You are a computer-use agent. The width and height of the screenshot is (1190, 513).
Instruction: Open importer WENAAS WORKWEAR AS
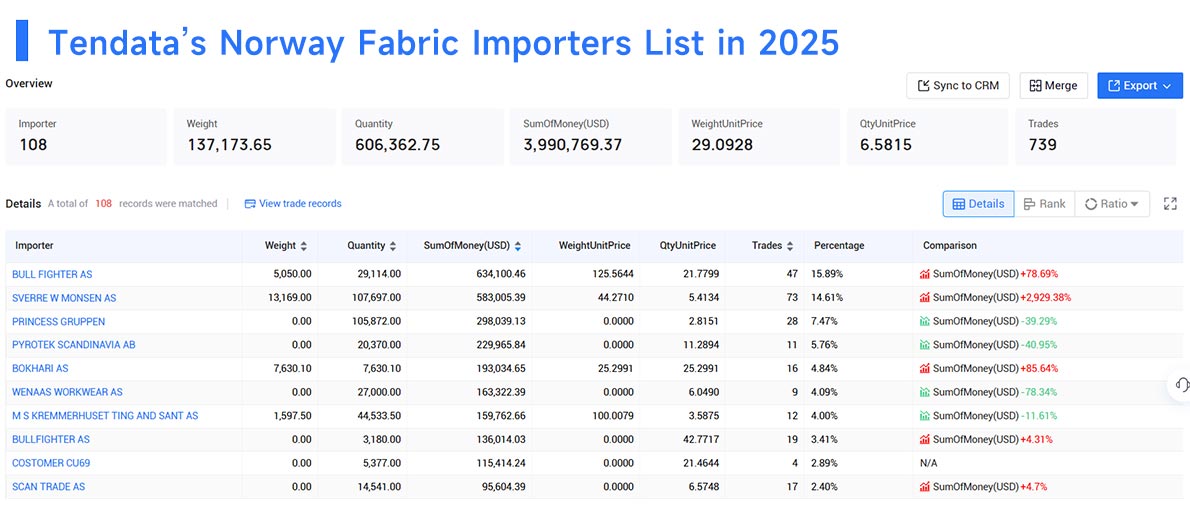pyautogui.click(x=68, y=392)
